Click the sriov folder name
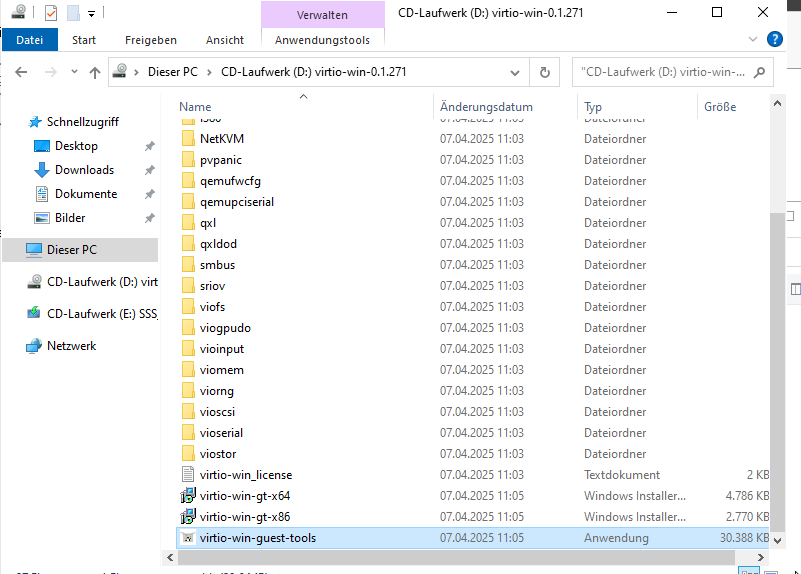801x574 pixels. pyautogui.click(x=213, y=286)
